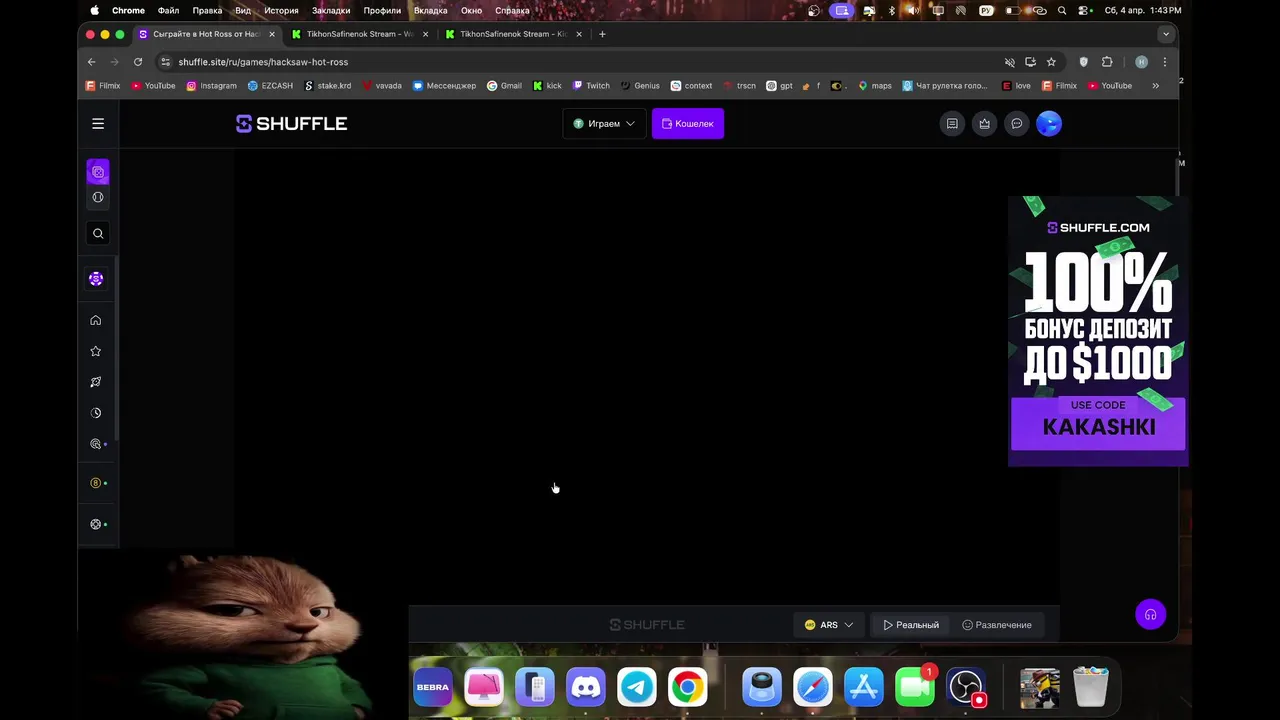The height and width of the screenshot is (720, 1280).
Task: Select Реальный play mode
Action: 911,625
